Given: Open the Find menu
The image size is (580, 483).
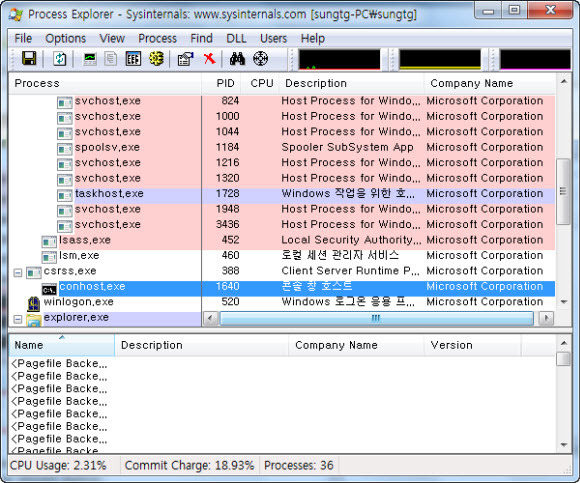Looking at the screenshot, I should click(x=201, y=38).
